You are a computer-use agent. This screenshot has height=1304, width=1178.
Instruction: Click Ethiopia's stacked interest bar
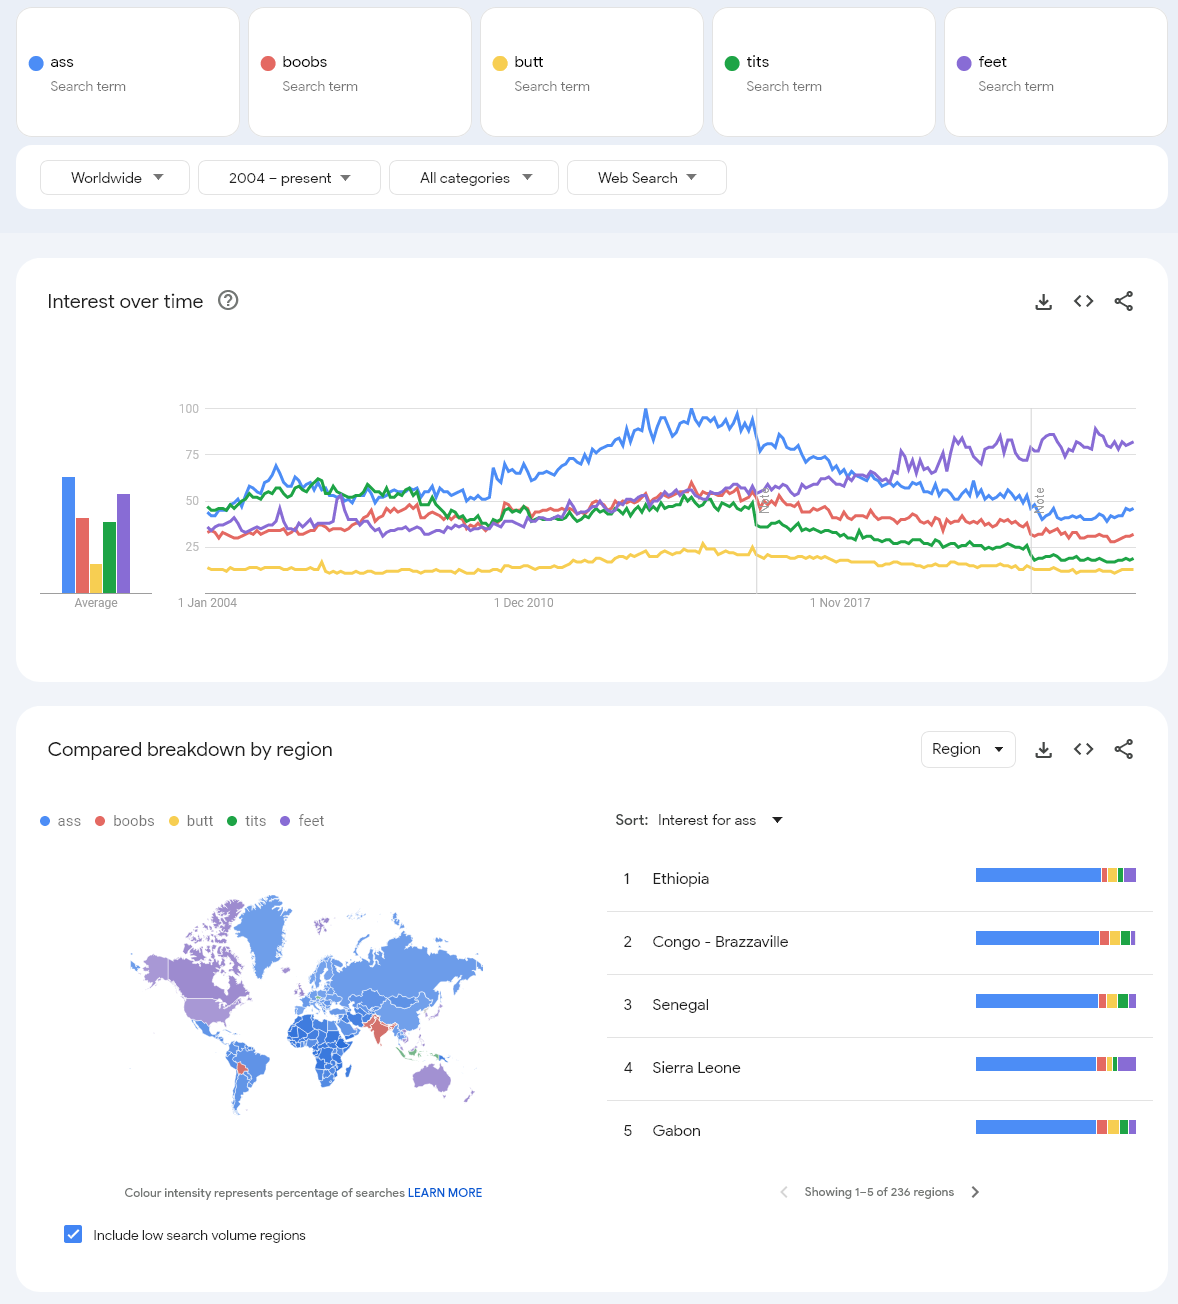click(1056, 875)
